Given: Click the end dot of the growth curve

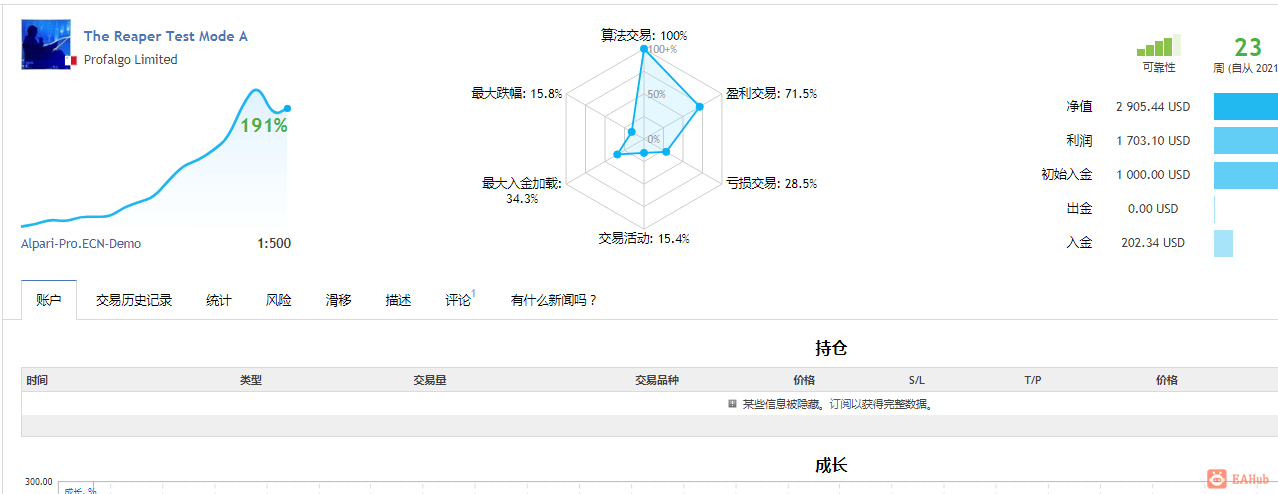Looking at the screenshot, I should [x=287, y=108].
